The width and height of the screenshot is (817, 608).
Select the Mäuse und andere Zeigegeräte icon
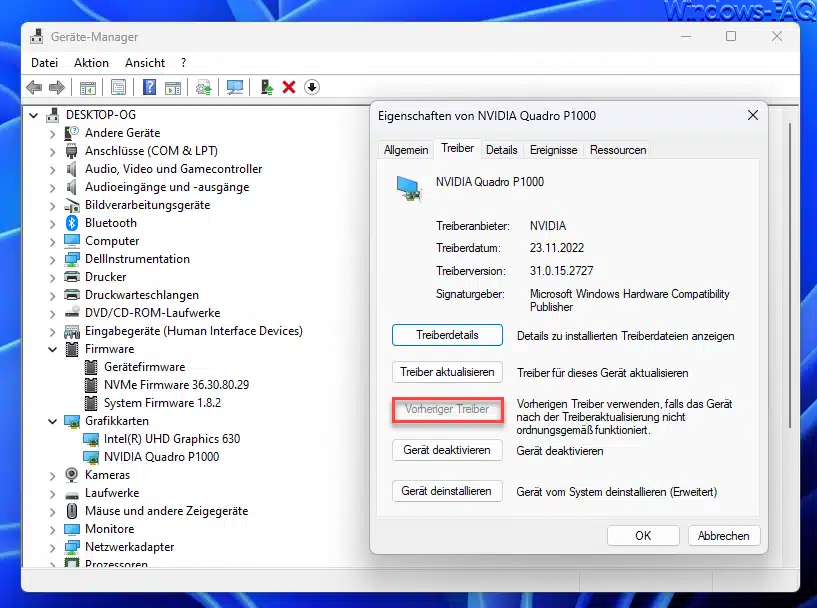coord(72,511)
